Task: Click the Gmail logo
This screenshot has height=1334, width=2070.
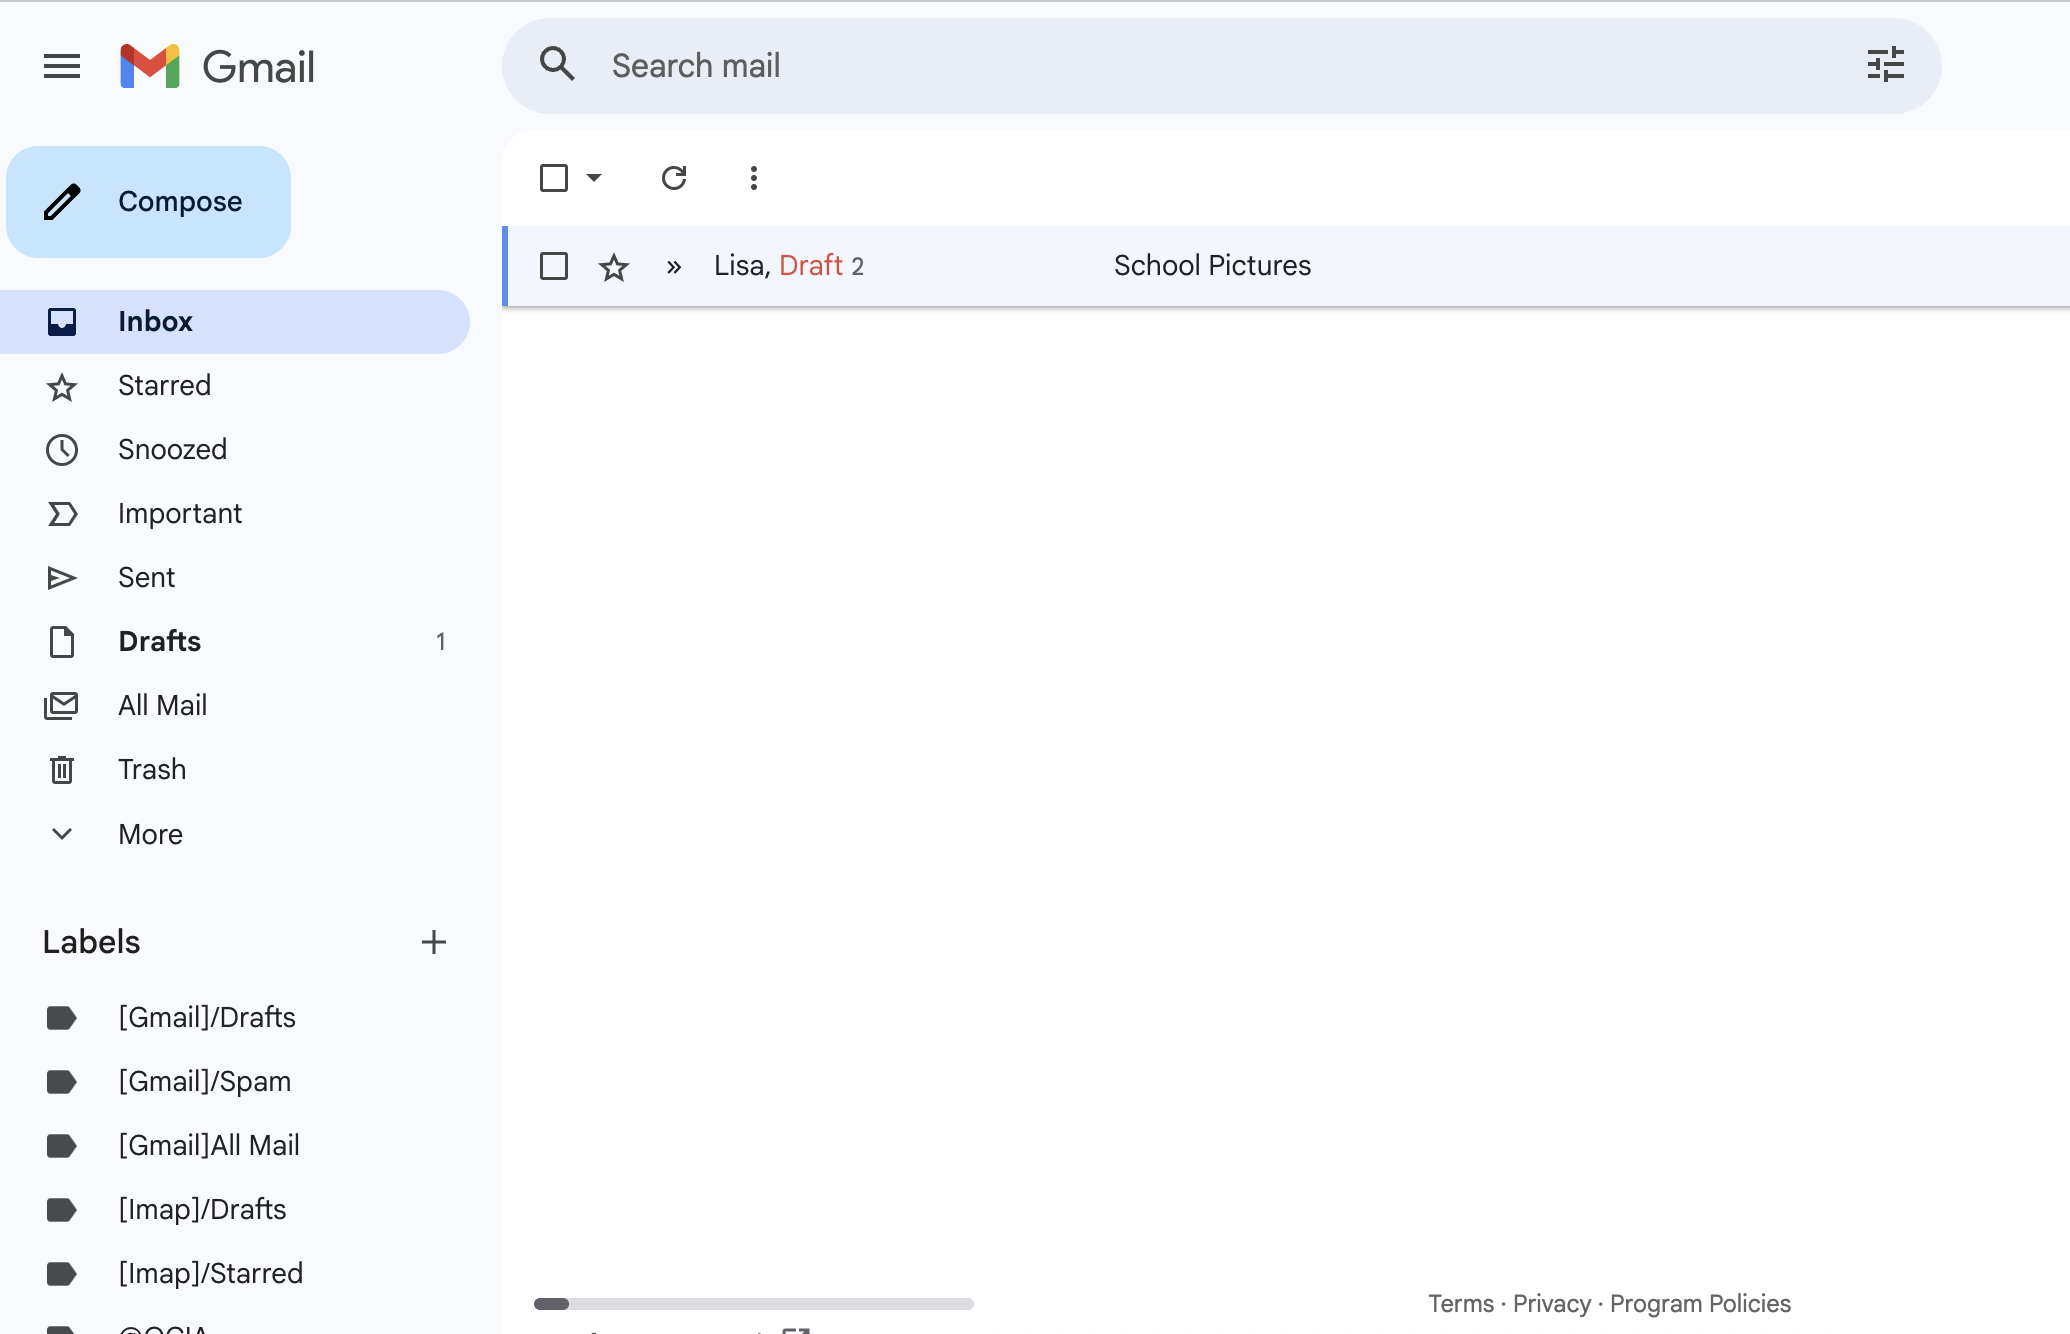Action: 217,66
